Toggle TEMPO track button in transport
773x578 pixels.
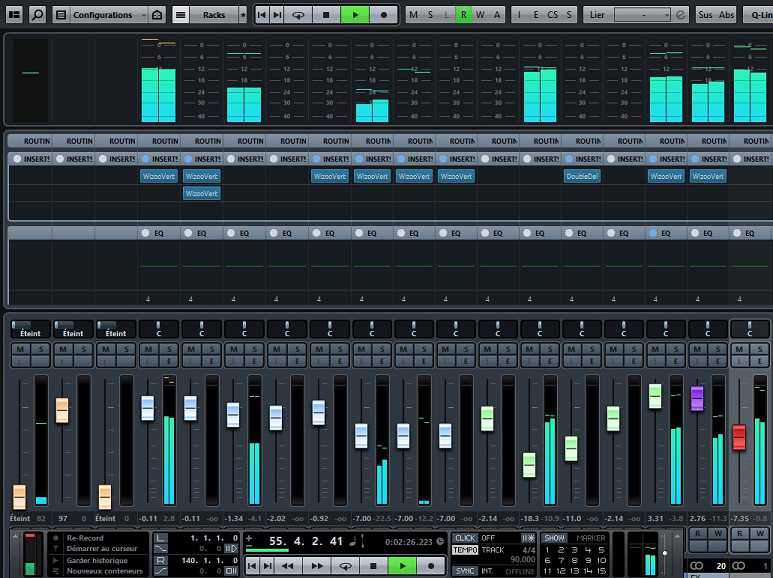(x=465, y=550)
